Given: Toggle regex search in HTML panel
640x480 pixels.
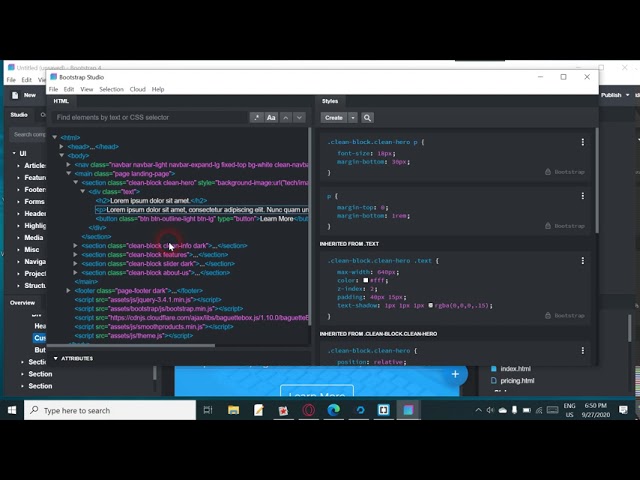Looking at the screenshot, I should click(x=257, y=118).
